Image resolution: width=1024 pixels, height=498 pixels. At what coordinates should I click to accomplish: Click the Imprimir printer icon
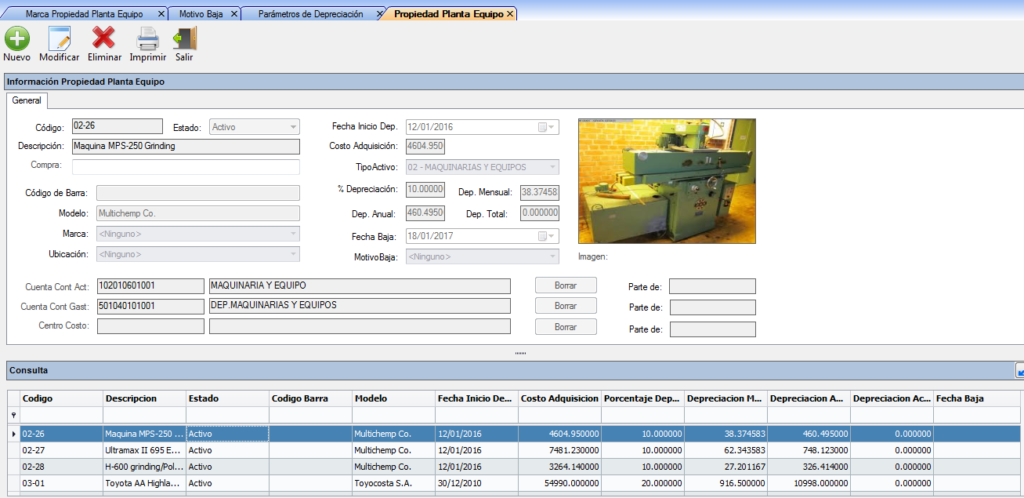coord(147,39)
